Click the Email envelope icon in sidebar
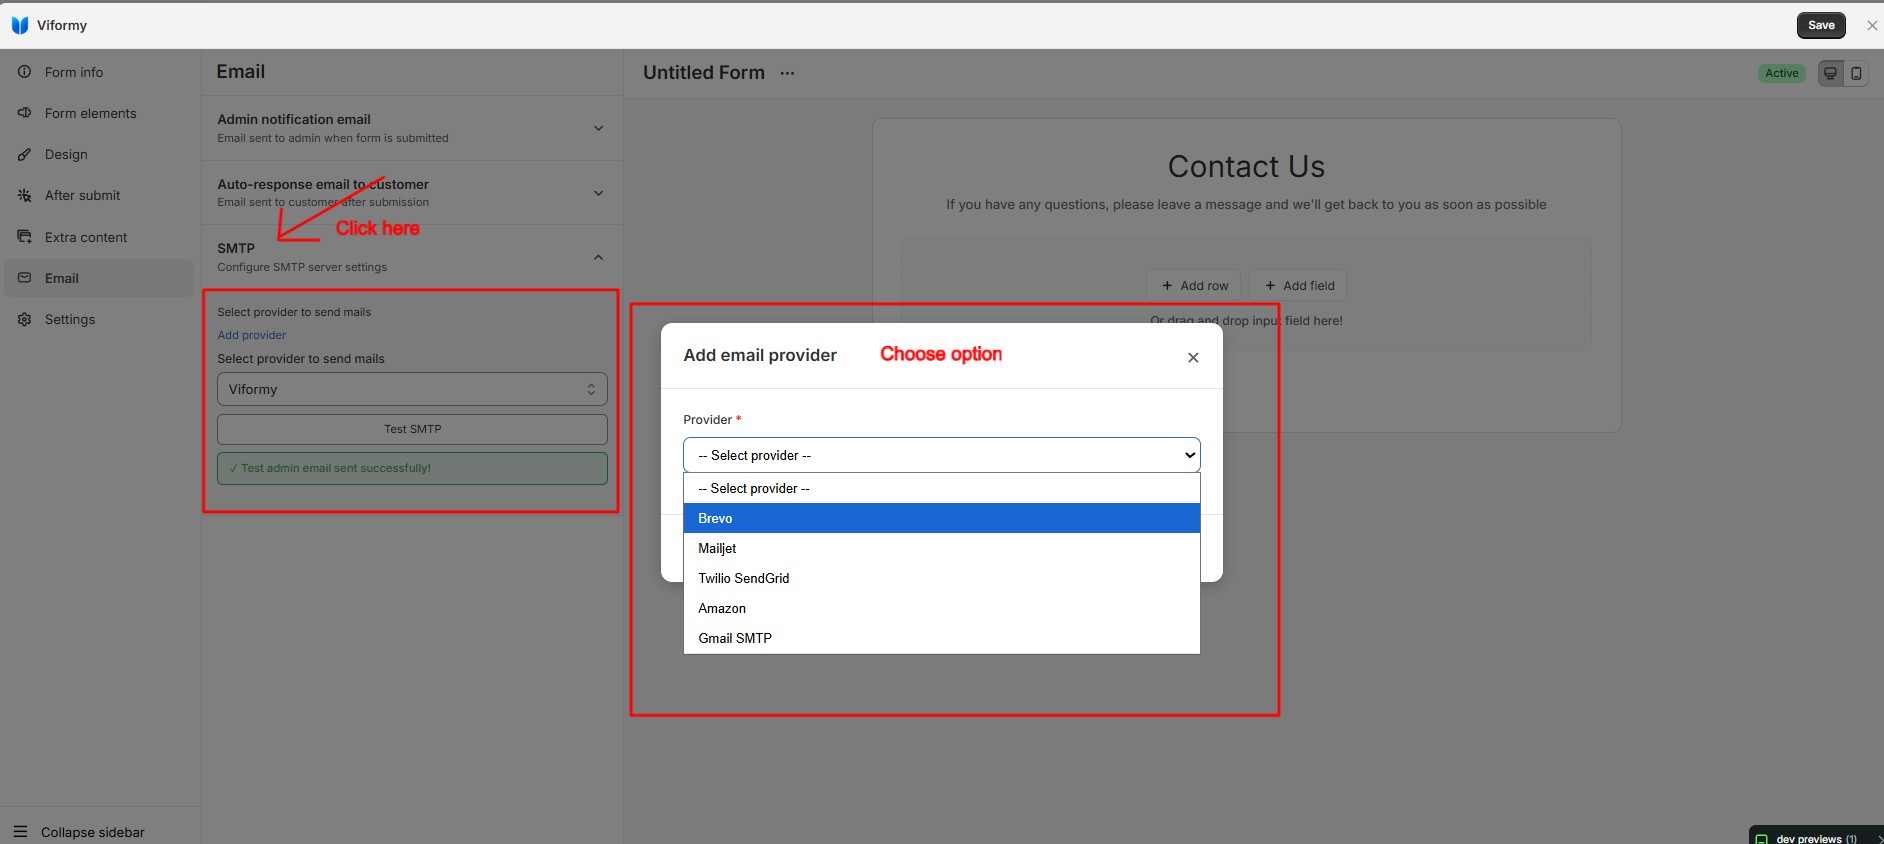The height and width of the screenshot is (844, 1884). 24,278
